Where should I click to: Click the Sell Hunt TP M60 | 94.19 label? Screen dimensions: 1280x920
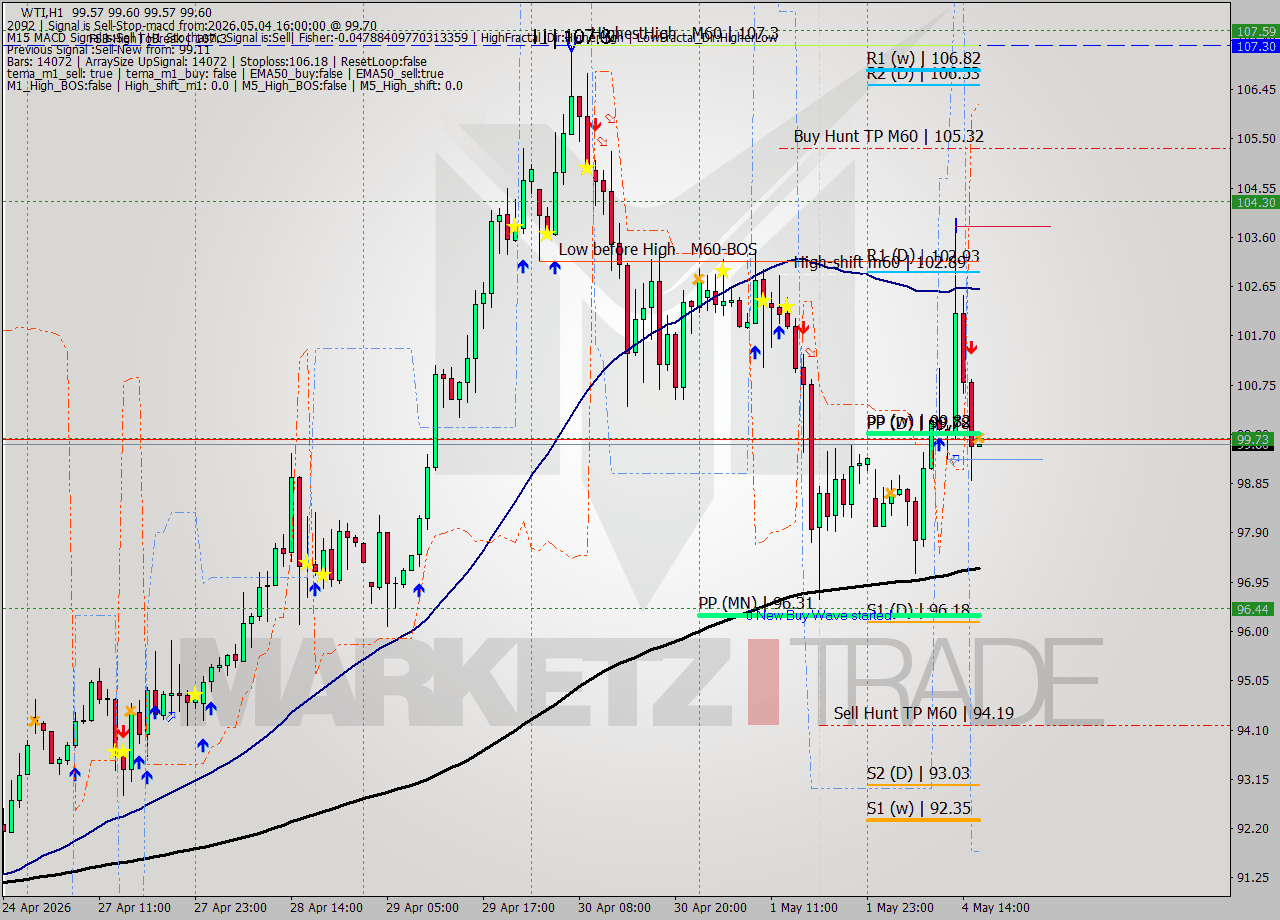(924, 713)
